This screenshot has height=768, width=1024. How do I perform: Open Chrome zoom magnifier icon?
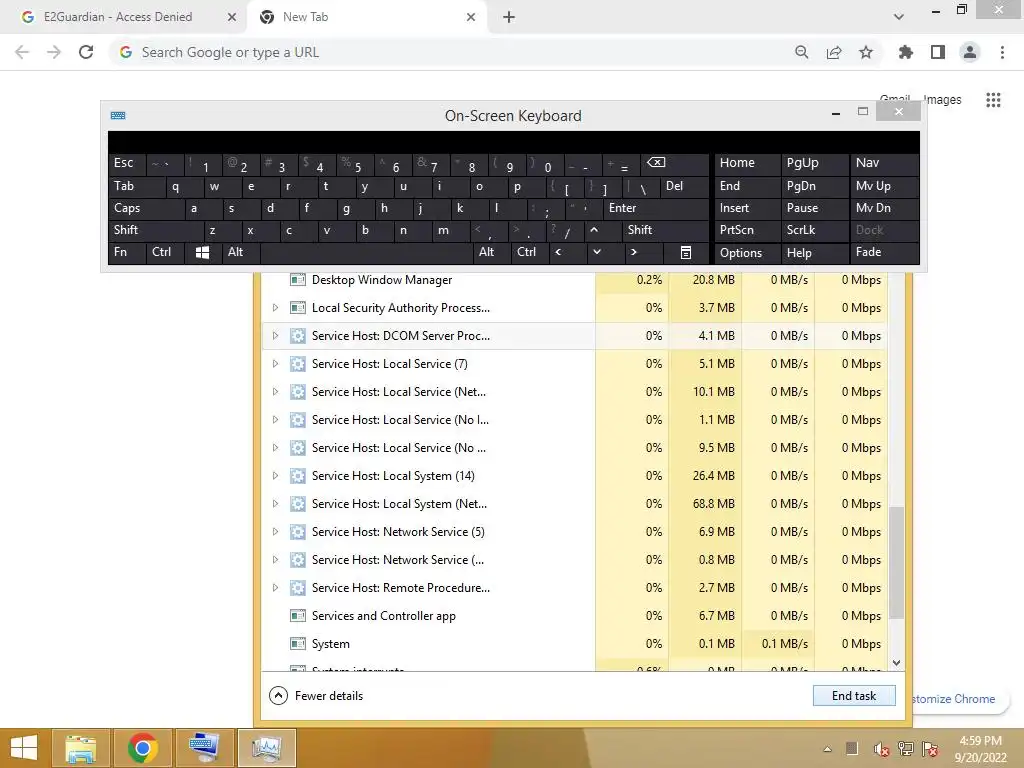pyautogui.click(x=801, y=52)
